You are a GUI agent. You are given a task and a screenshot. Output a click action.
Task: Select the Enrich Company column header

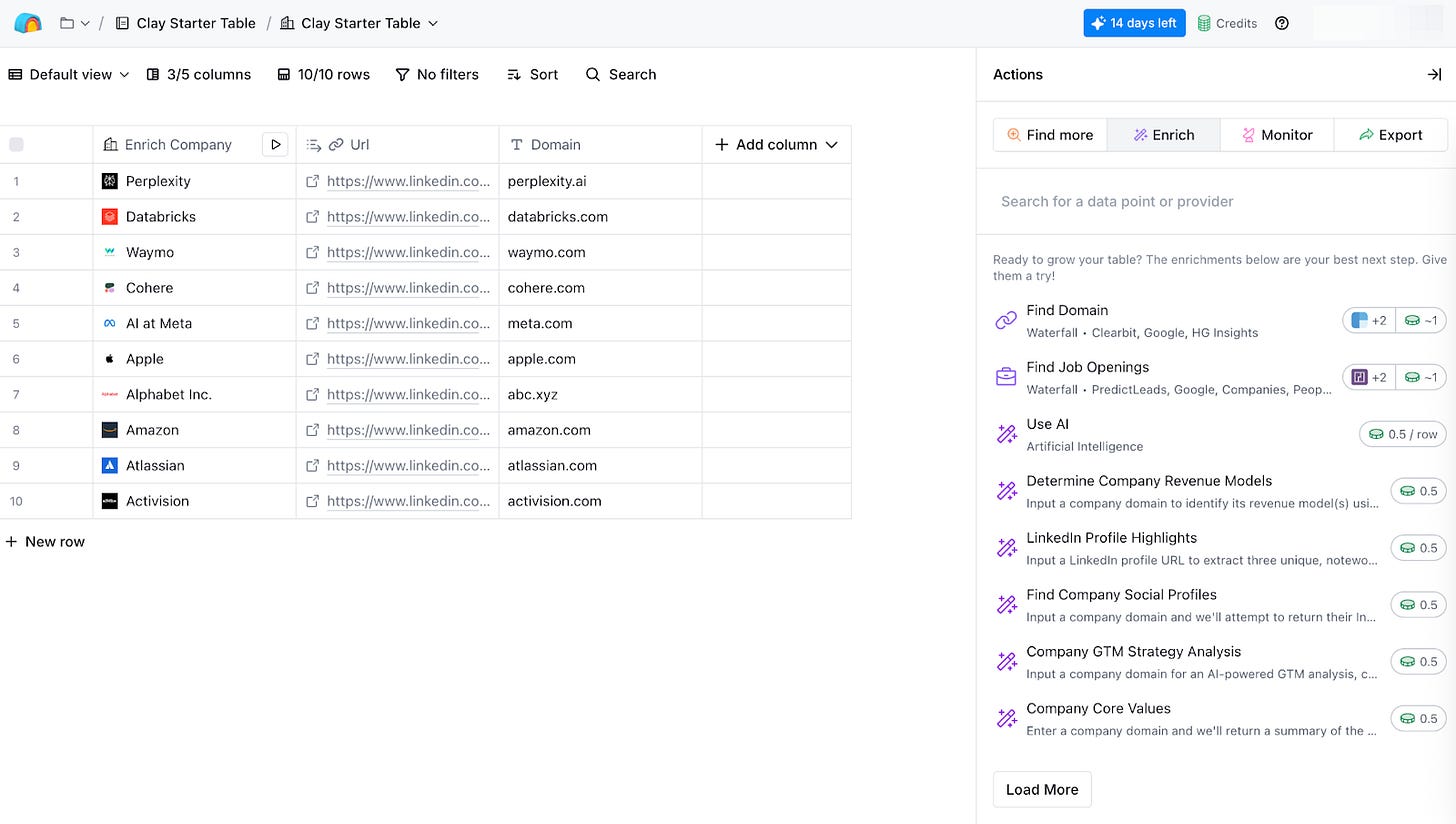[x=177, y=145]
